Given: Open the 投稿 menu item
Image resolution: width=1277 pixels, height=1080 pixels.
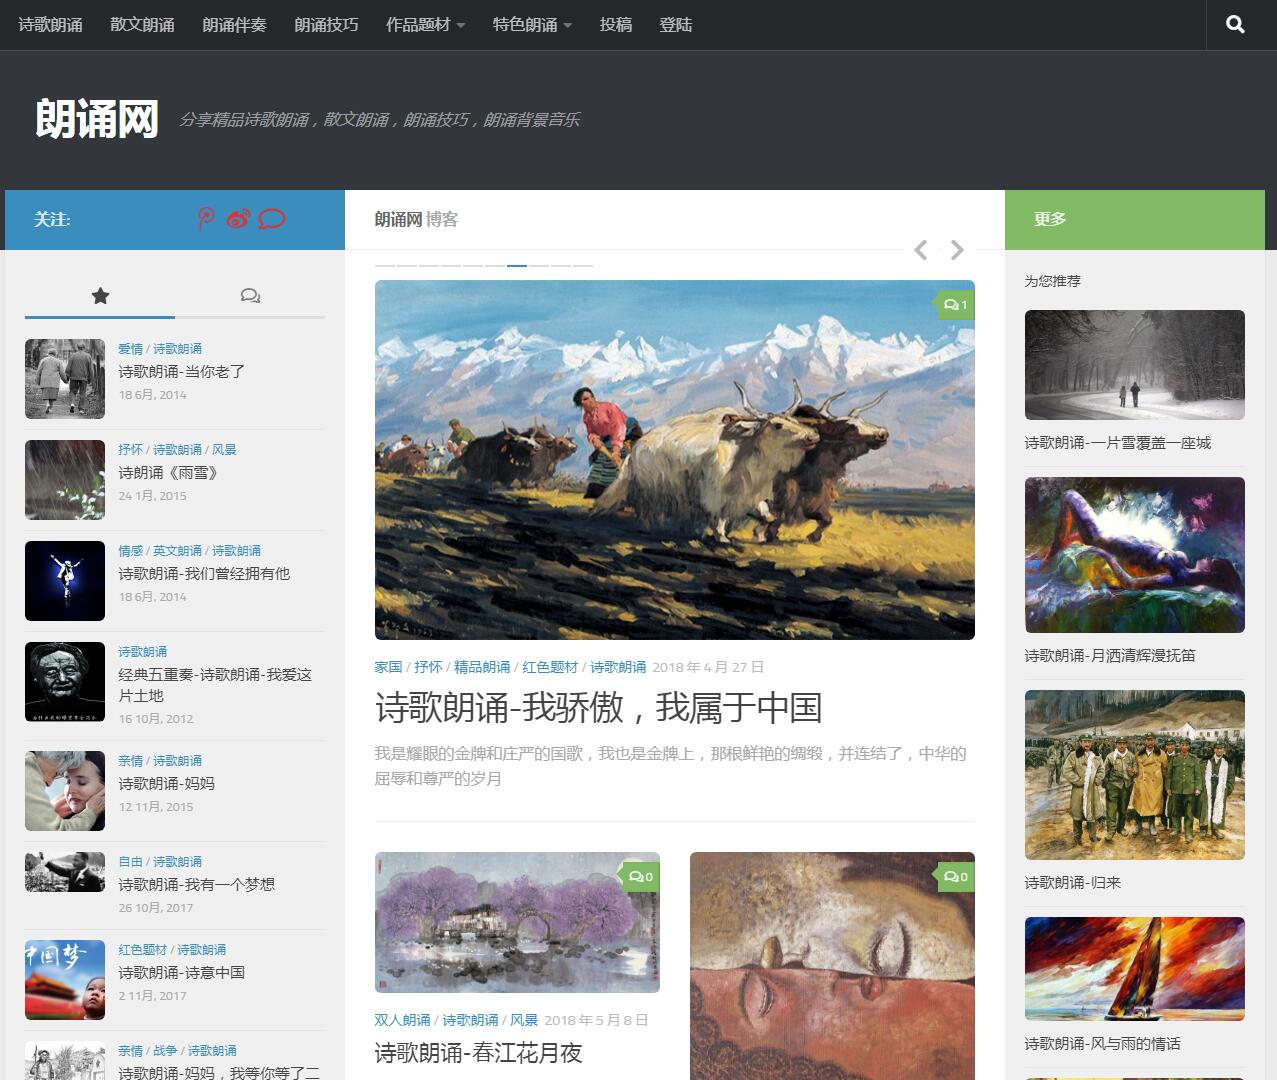Looking at the screenshot, I should (616, 25).
